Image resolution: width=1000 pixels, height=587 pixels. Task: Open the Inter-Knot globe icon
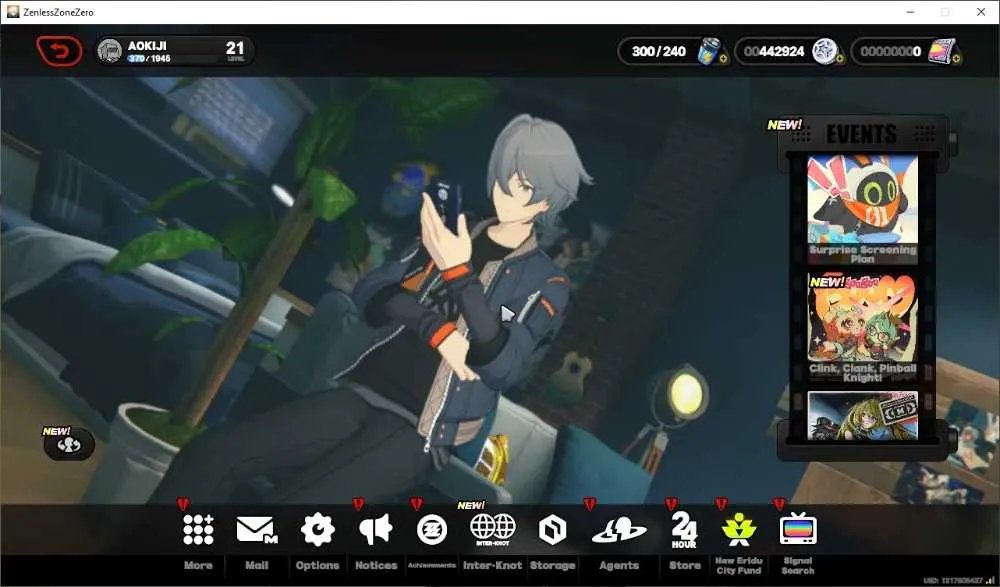492,530
